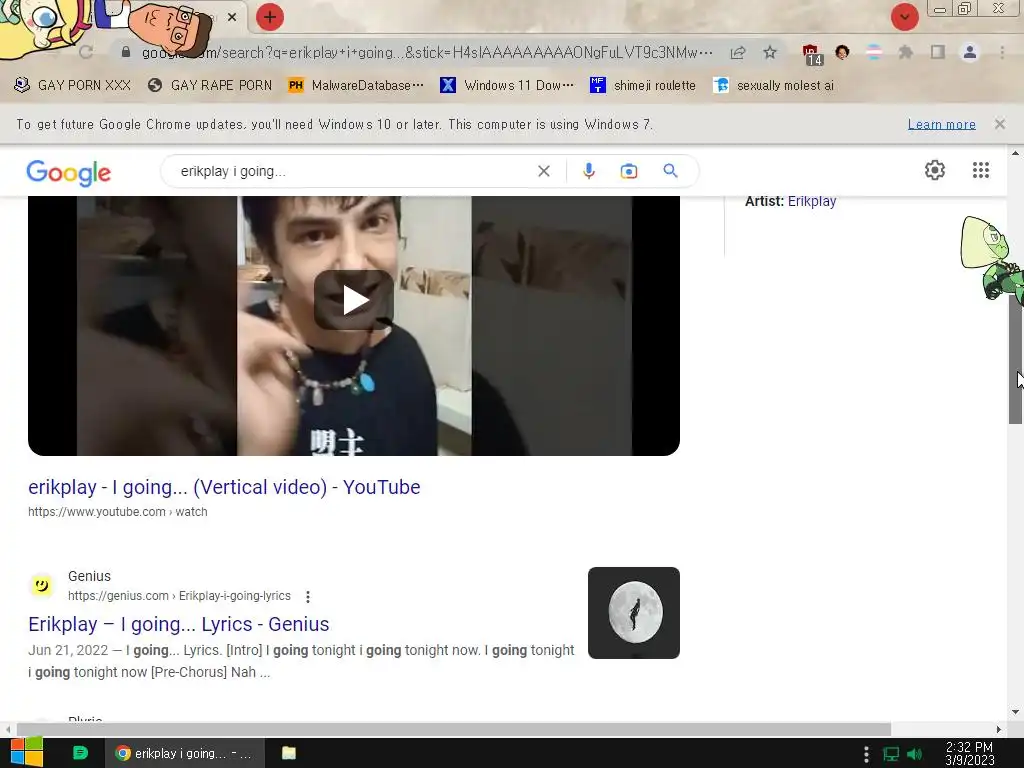Go to Google home via the logo
Screen dimensions: 1024x768
[x=69, y=172]
